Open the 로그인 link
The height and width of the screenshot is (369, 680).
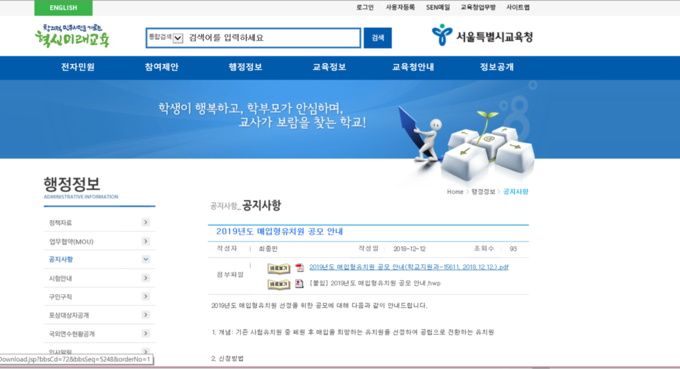(365, 7)
